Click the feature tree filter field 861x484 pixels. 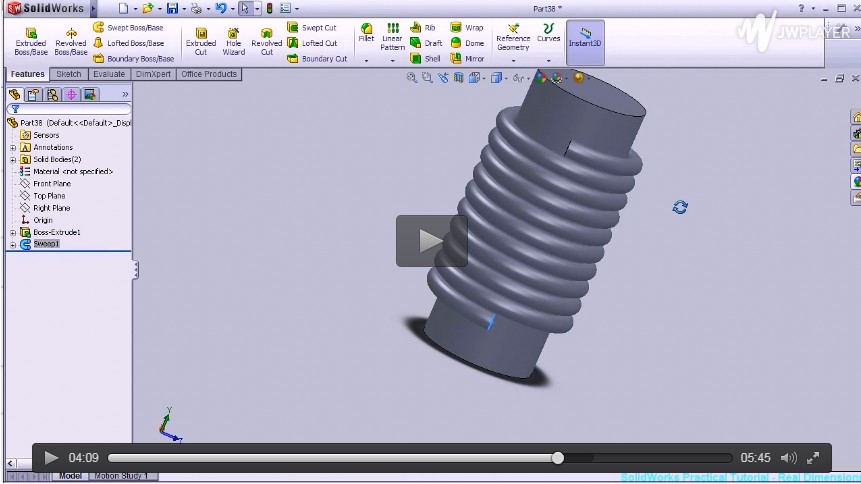click(68, 109)
